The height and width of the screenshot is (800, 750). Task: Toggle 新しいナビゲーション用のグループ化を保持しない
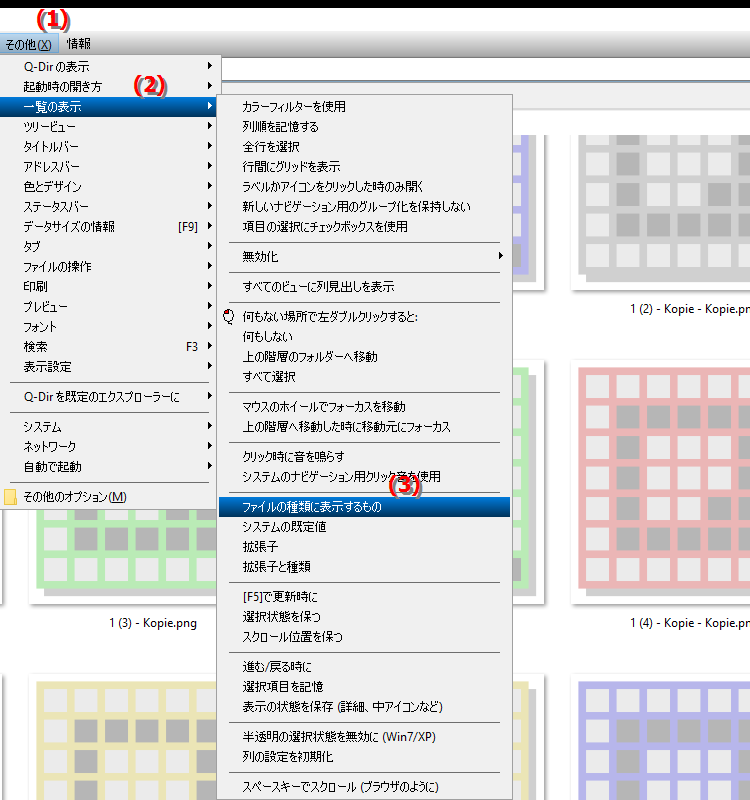tap(364, 207)
